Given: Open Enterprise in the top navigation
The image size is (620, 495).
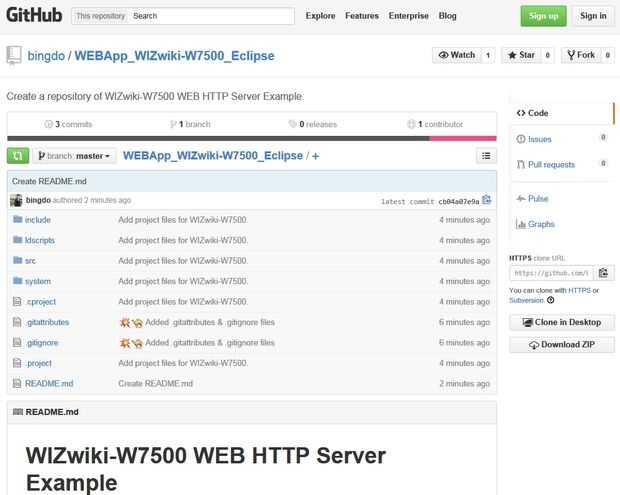Looking at the screenshot, I should tap(408, 16).
